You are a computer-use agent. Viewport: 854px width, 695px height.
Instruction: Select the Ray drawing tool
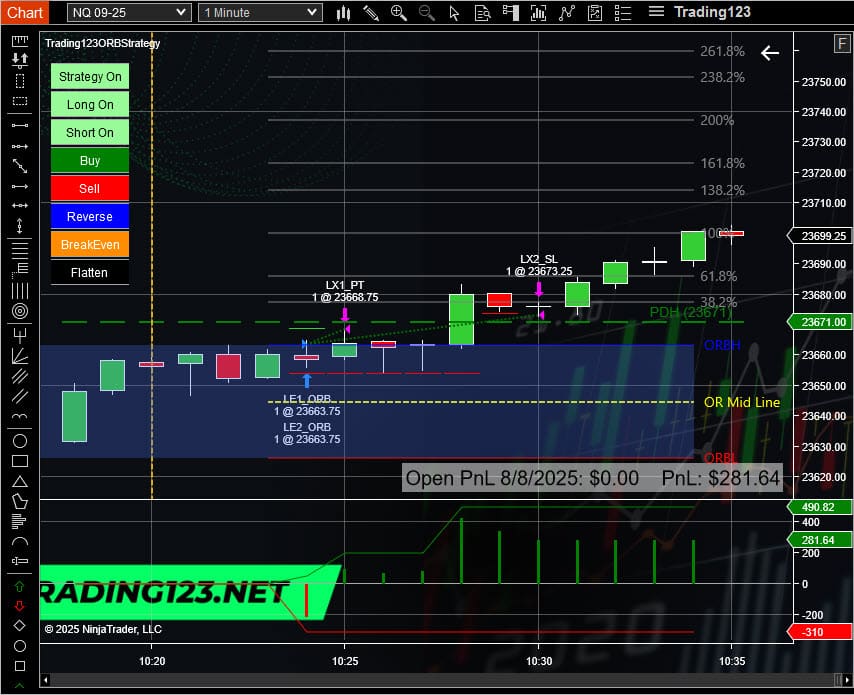pos(20,146)
